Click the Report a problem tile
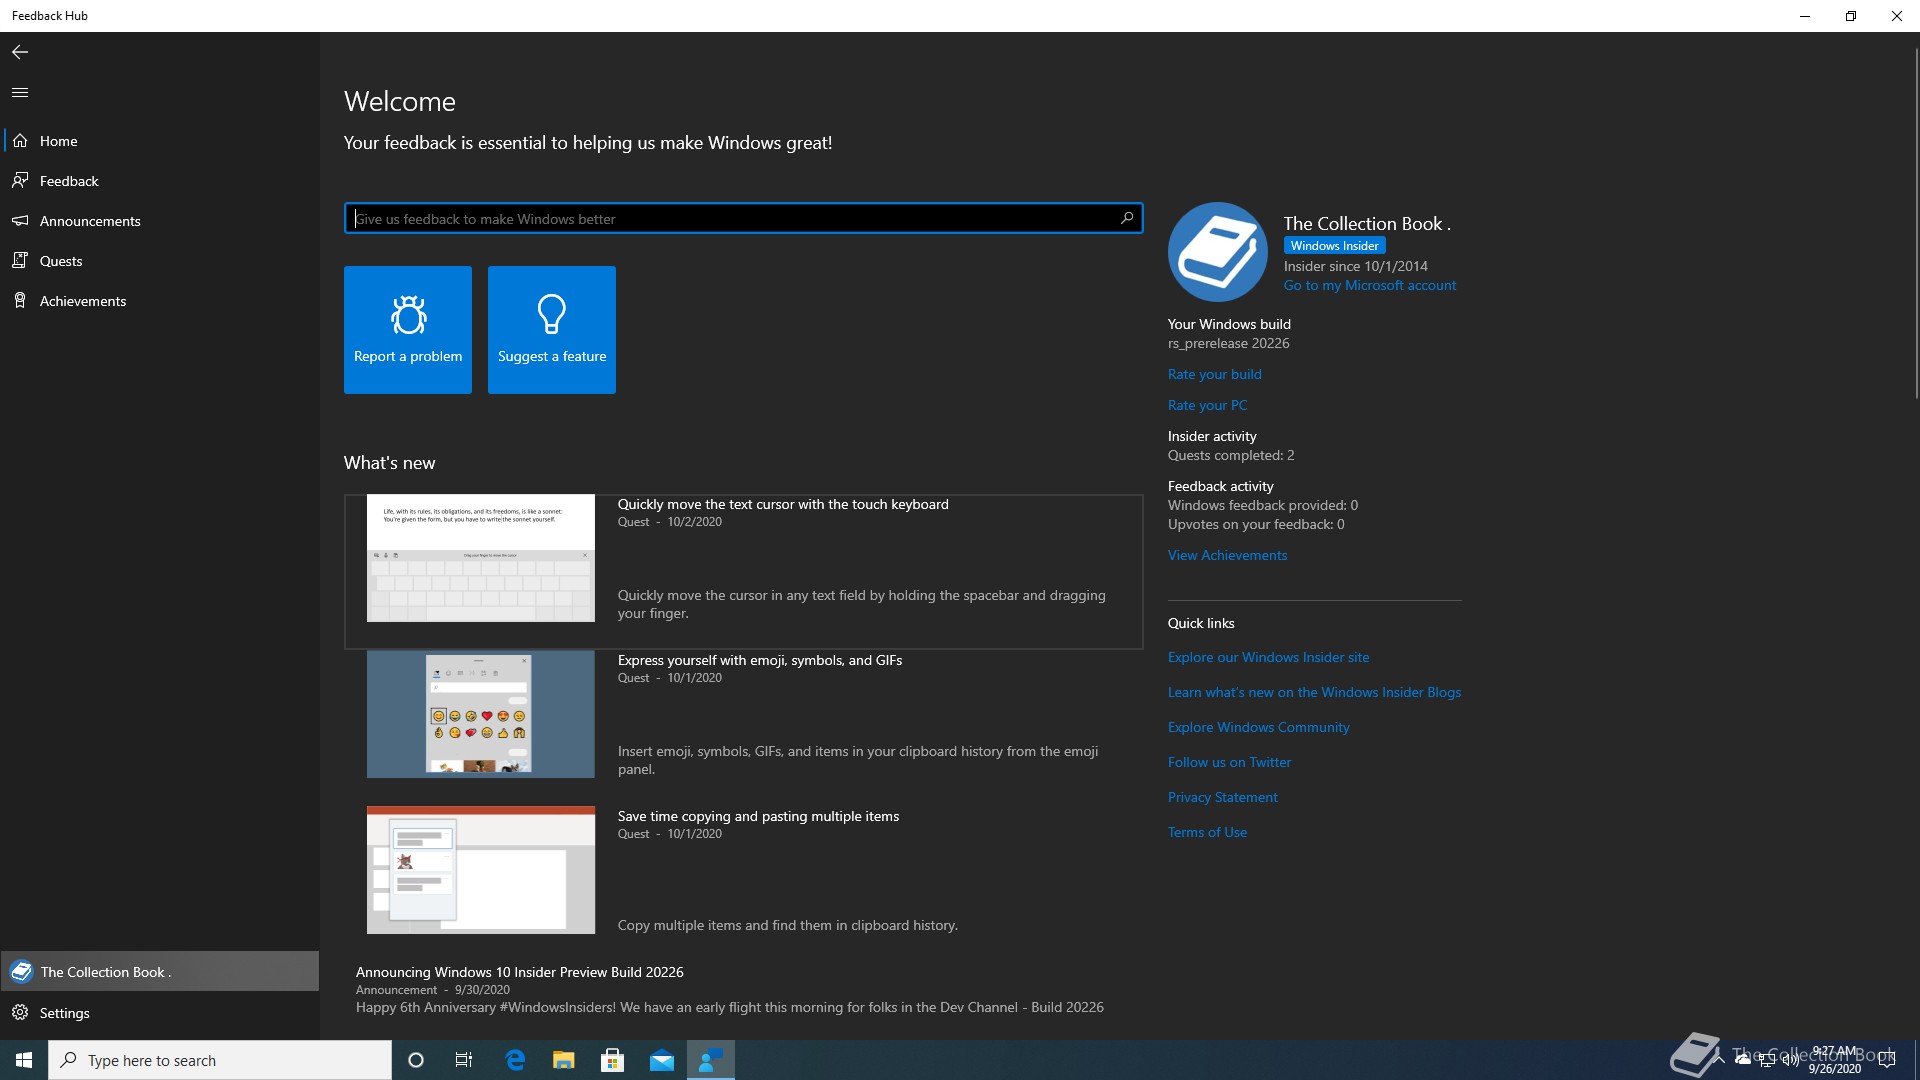The image size is (1920, 1080). (x=408, y=330)
